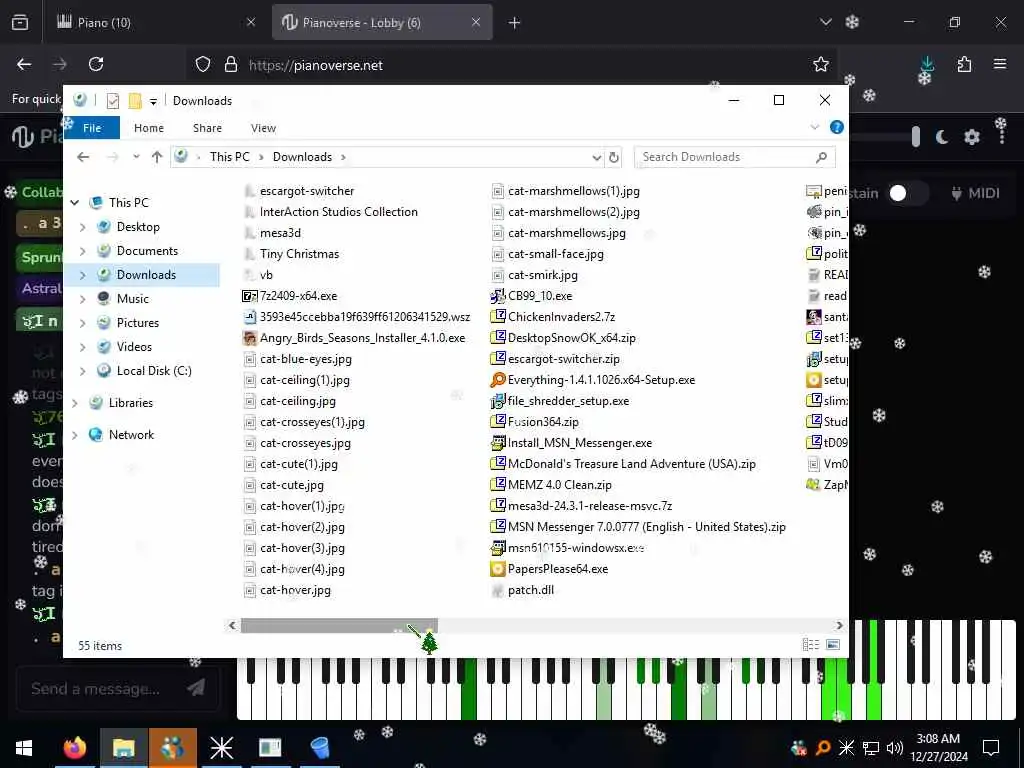This screenshot has width=1024, height=768.
Task: Select the escargot-switcher folder icon
Action: coord(249,191)
